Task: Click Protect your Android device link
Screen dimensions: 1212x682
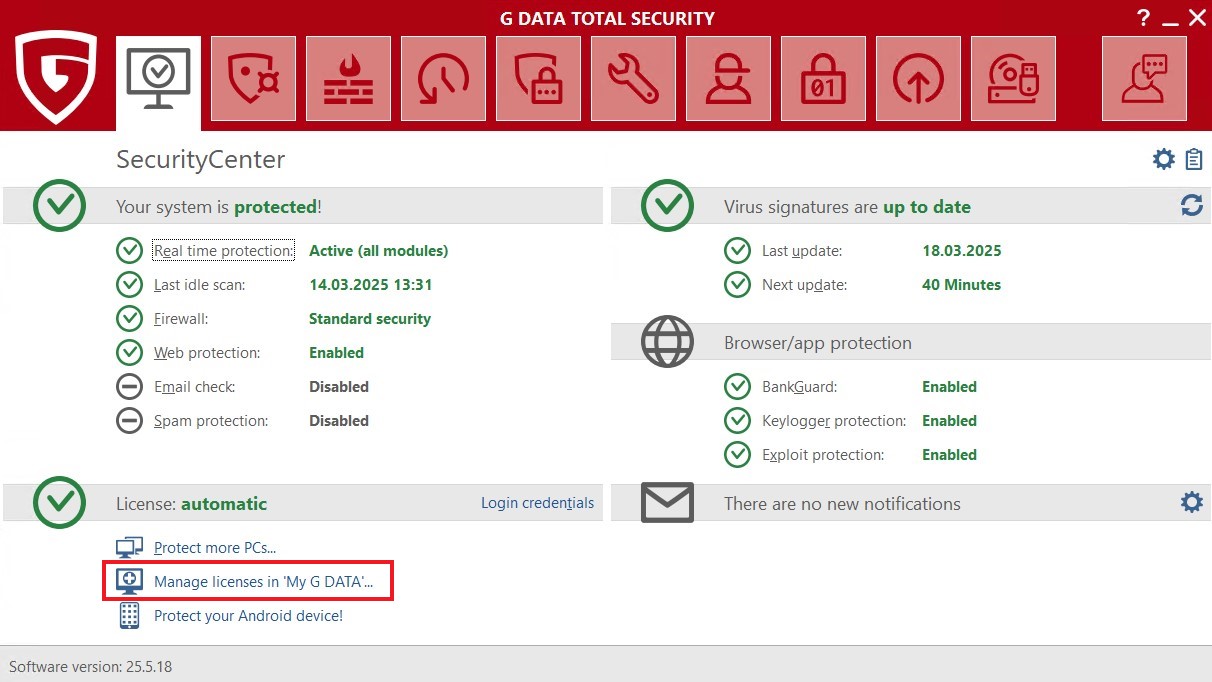Action: point(248,616)
